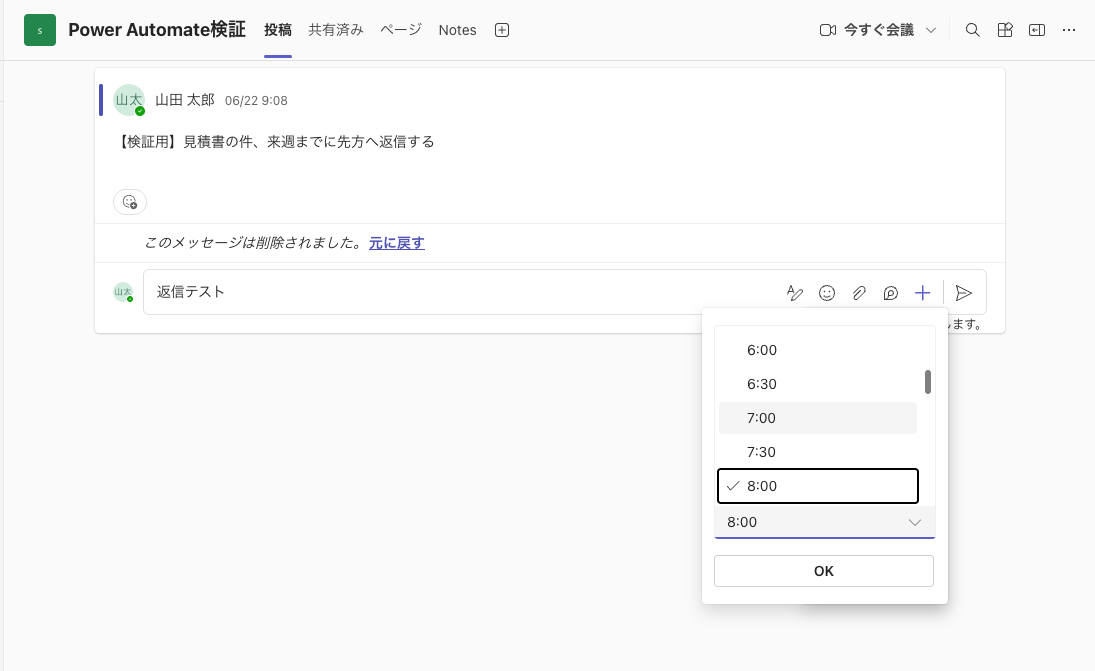Screen dimensions: 1095x671
Task: Confirm with the OK button
Action: click(x=824, y=571)
